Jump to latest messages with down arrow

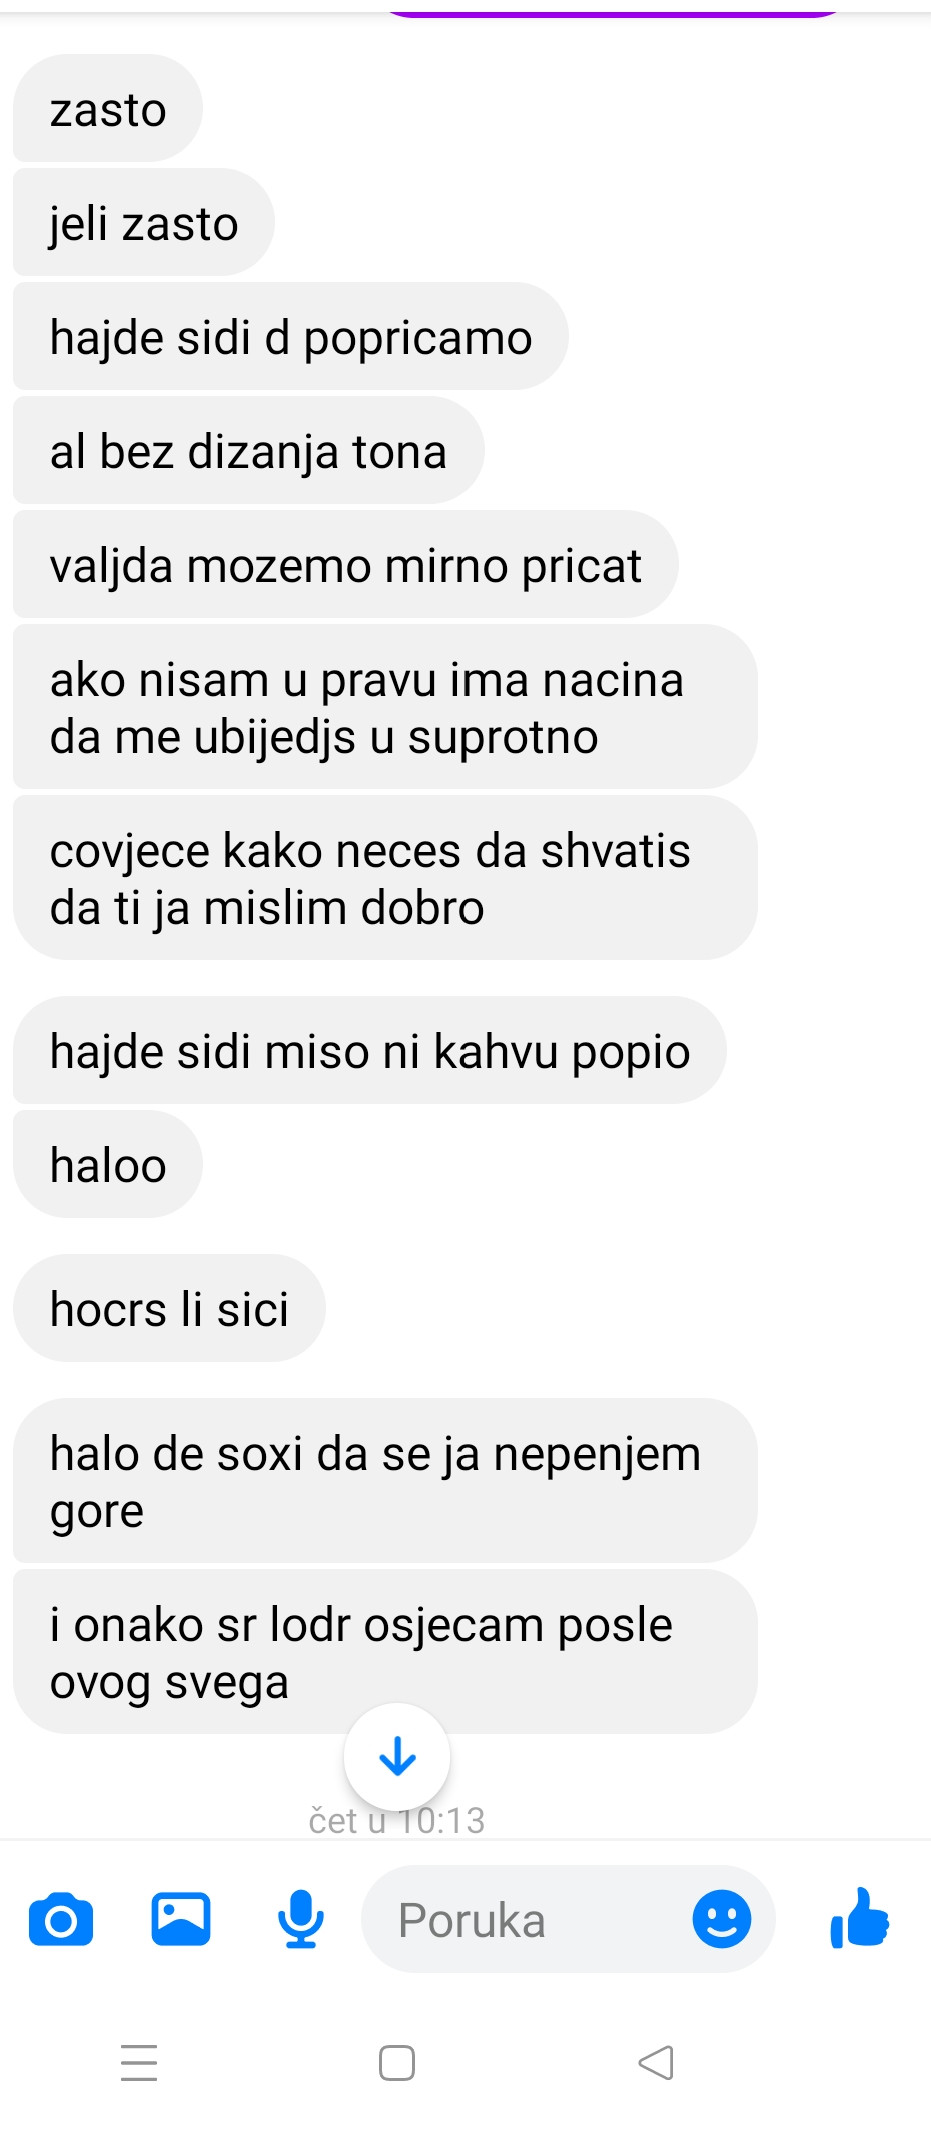397,1756
